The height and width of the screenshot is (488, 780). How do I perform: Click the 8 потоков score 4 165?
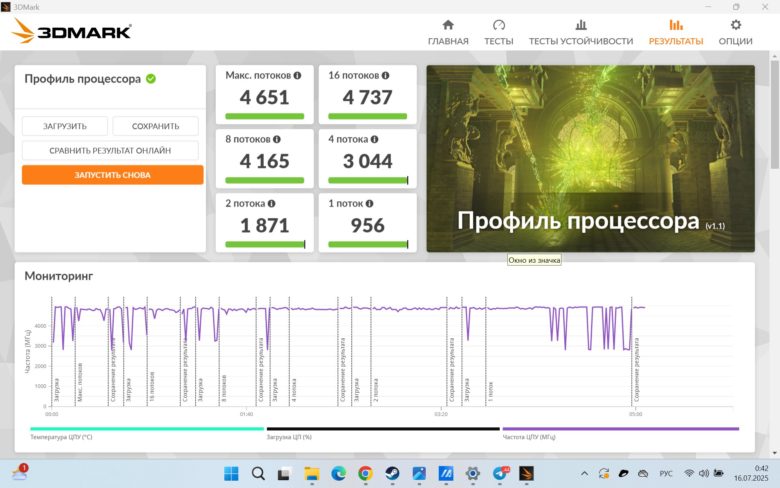pyautogui.click(x=264, y=161)
